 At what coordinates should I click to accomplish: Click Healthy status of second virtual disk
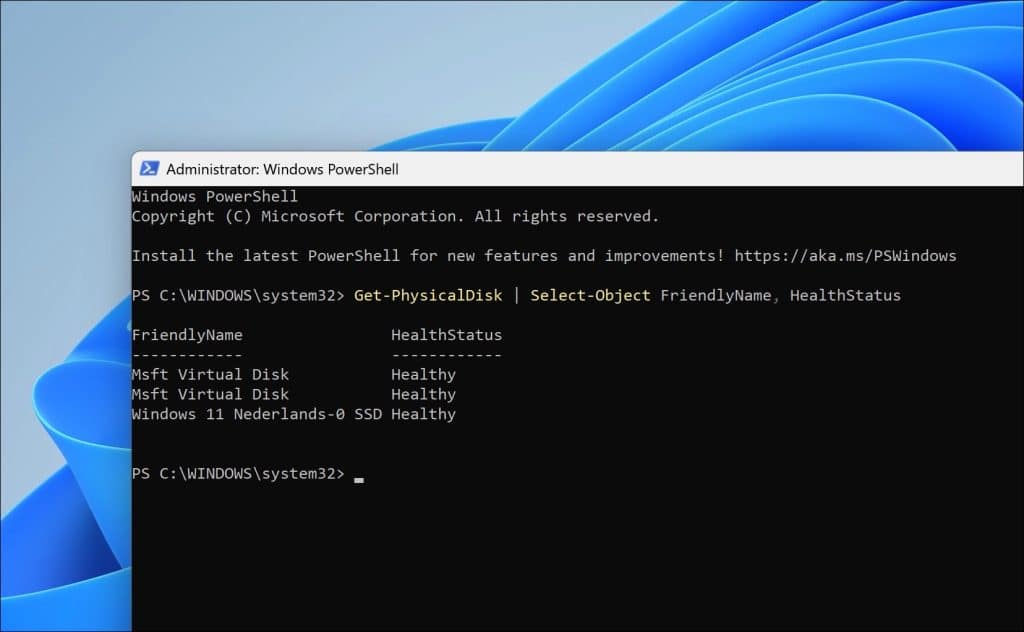(x=423, y=394)
